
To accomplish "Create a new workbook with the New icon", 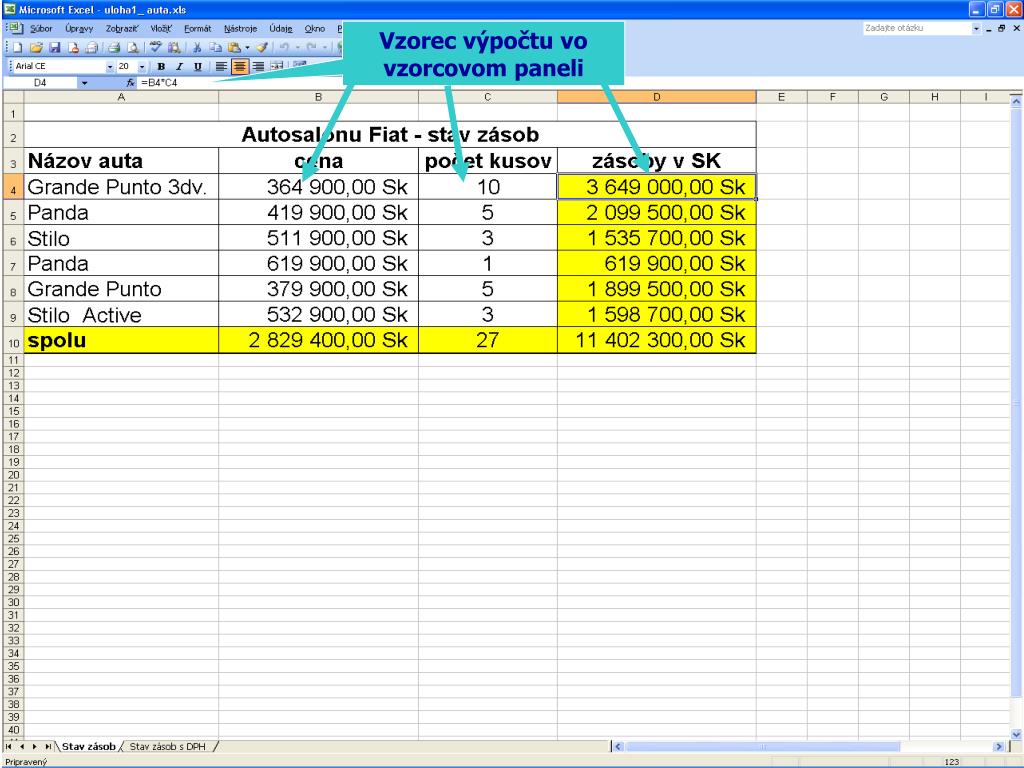I will [x=18, y=48].
